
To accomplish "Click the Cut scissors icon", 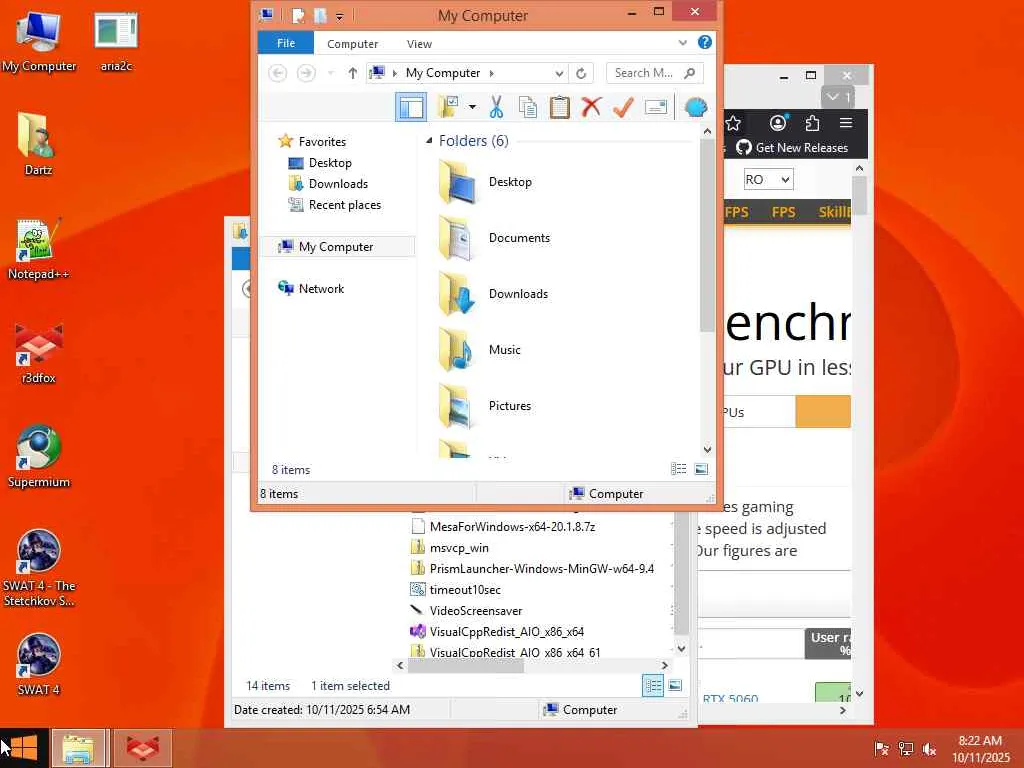I will pos(496,107).
